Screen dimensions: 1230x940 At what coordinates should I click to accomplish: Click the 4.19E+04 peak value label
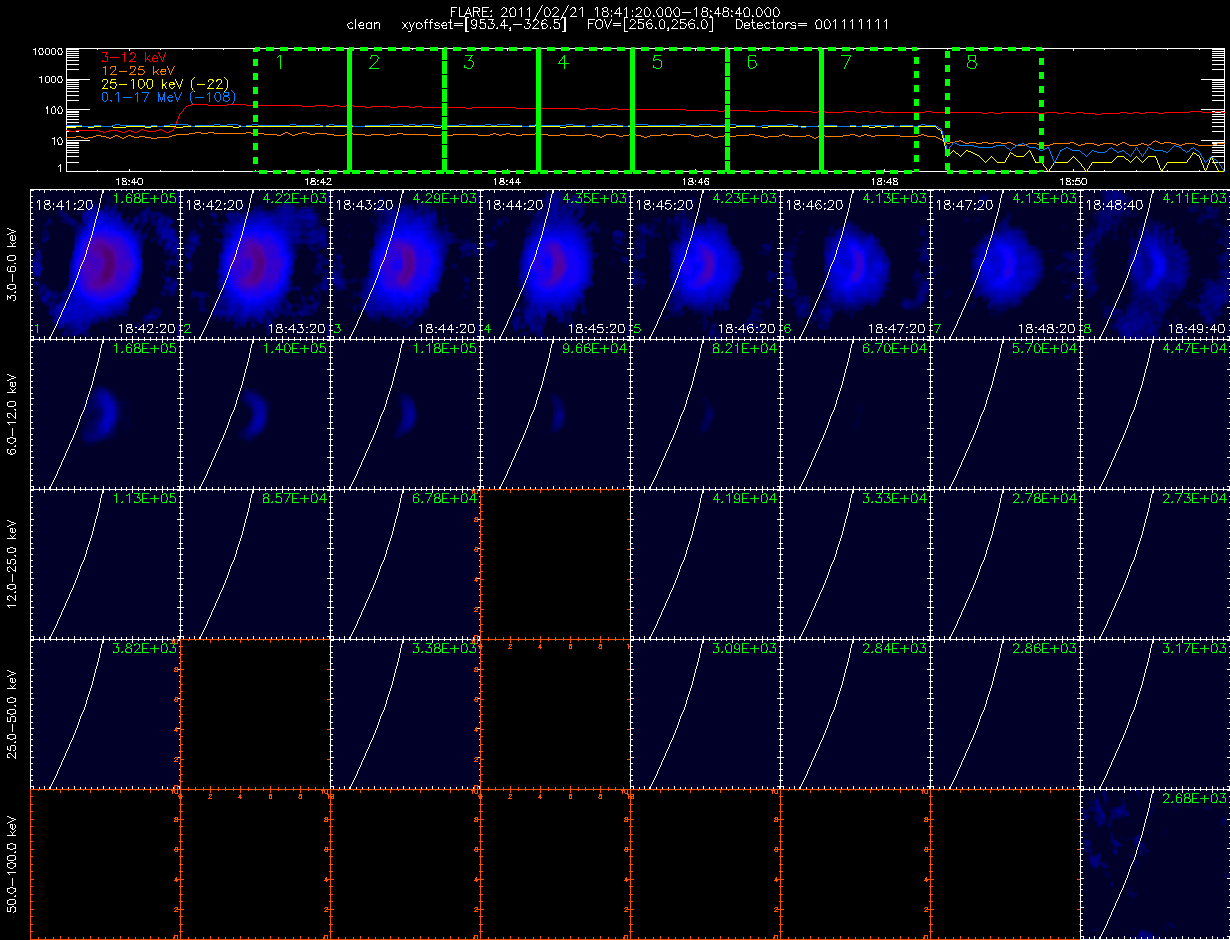click(x=746, y=499)
